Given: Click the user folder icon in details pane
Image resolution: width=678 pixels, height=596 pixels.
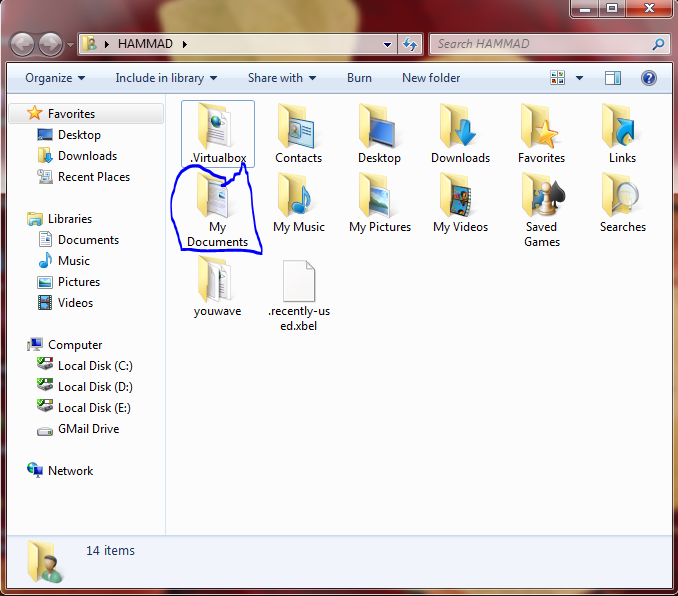Looking at the screenshot, I should [44, 561].
